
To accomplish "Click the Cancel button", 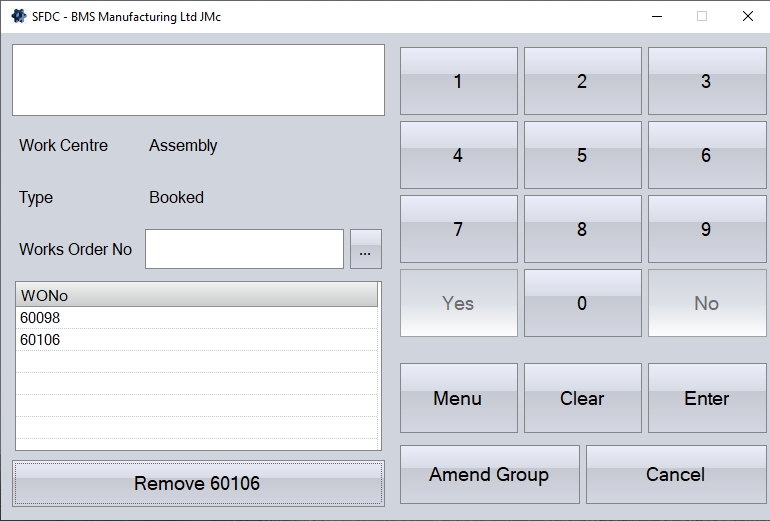I will 675,474.
